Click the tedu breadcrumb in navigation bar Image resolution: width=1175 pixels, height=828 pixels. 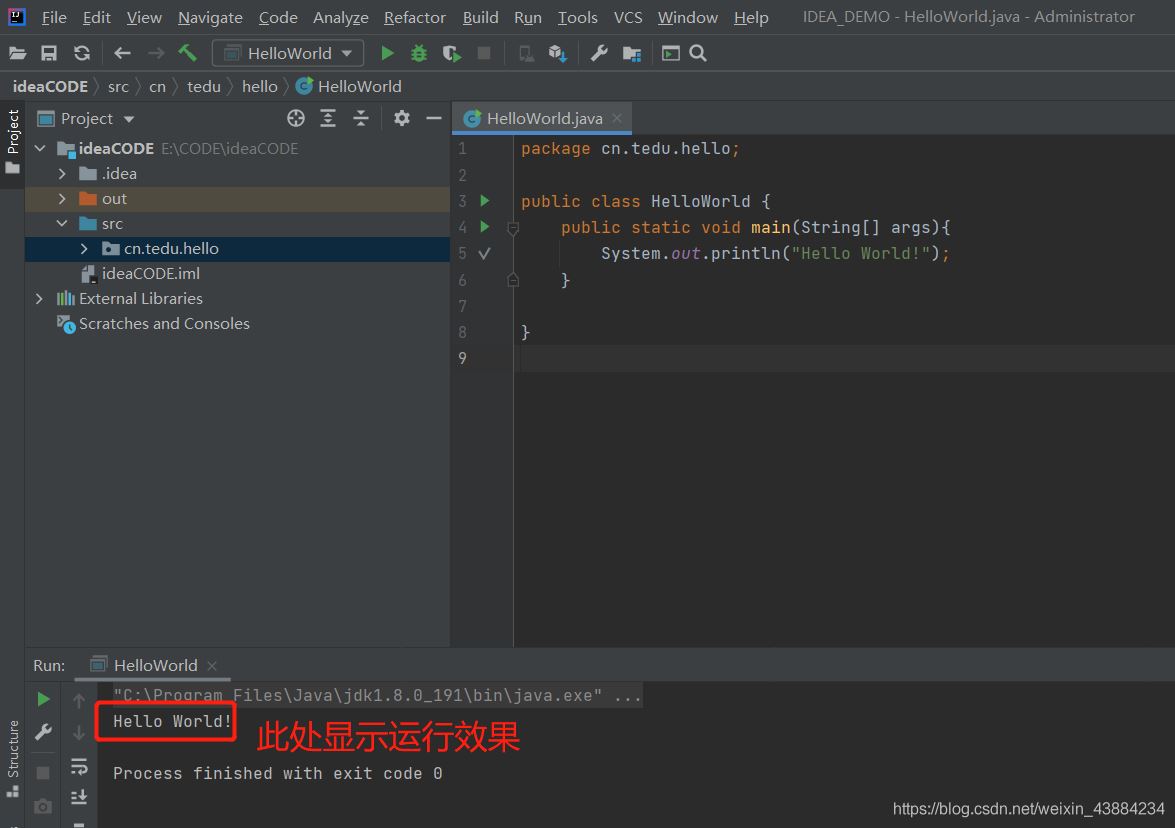click(204, 86)
